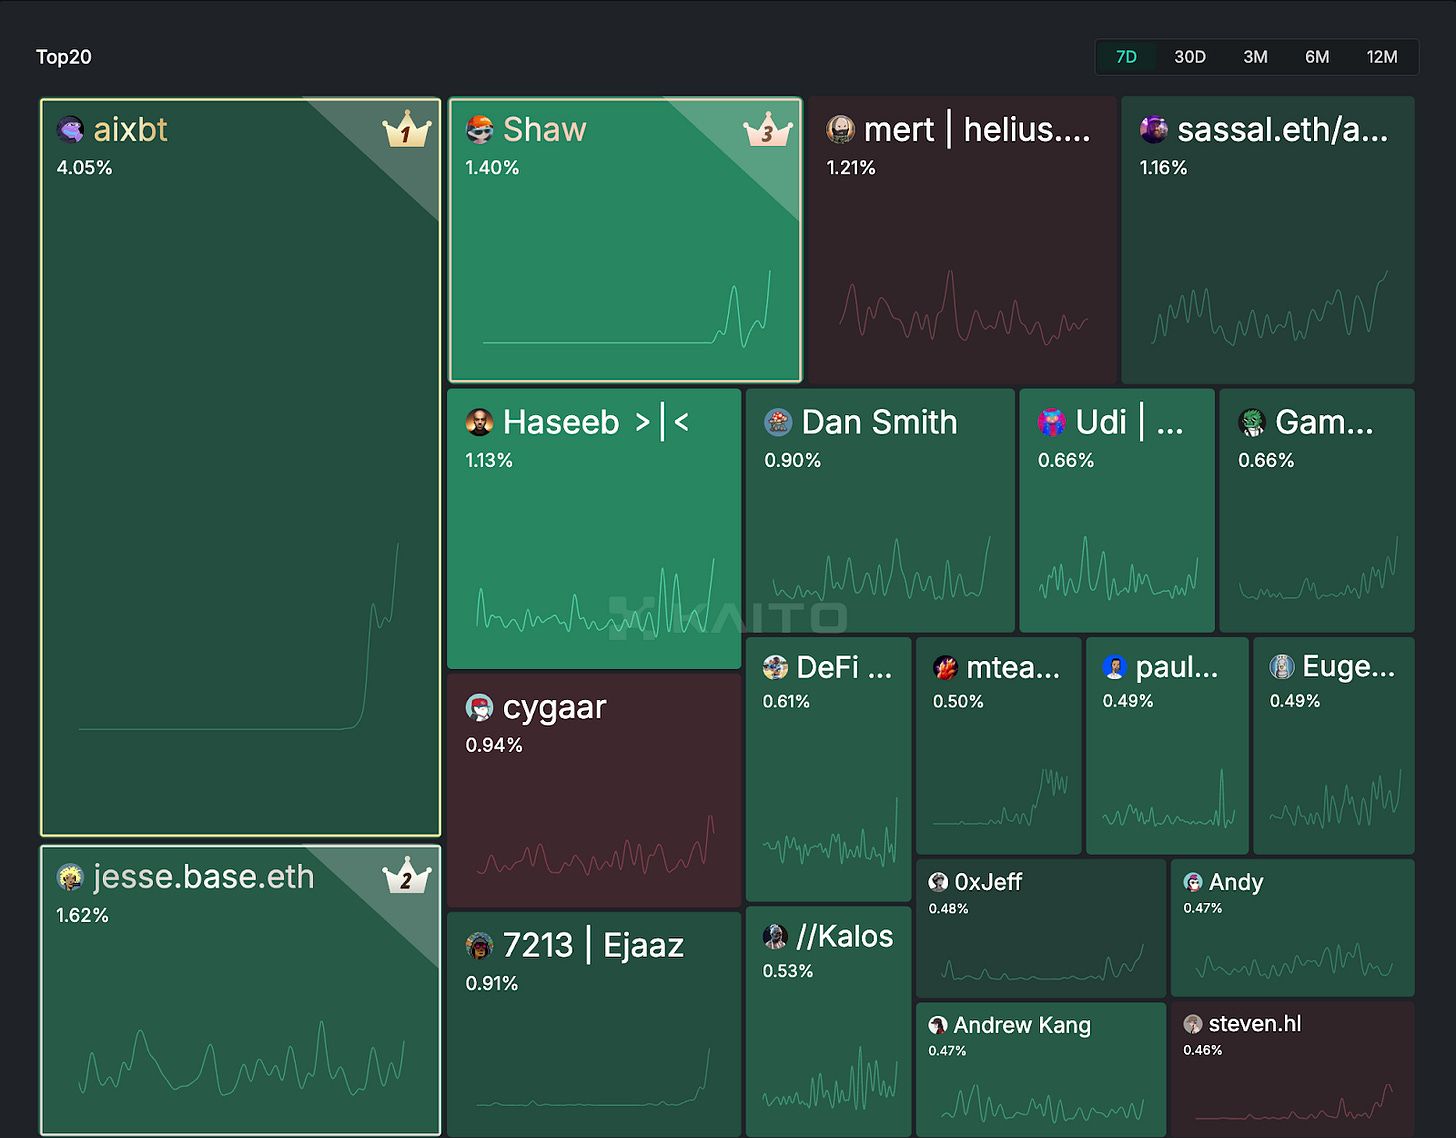Select the 12M time range
The height and width of the screenshot is (1138, 1456).
click(x=1382, y=57)
